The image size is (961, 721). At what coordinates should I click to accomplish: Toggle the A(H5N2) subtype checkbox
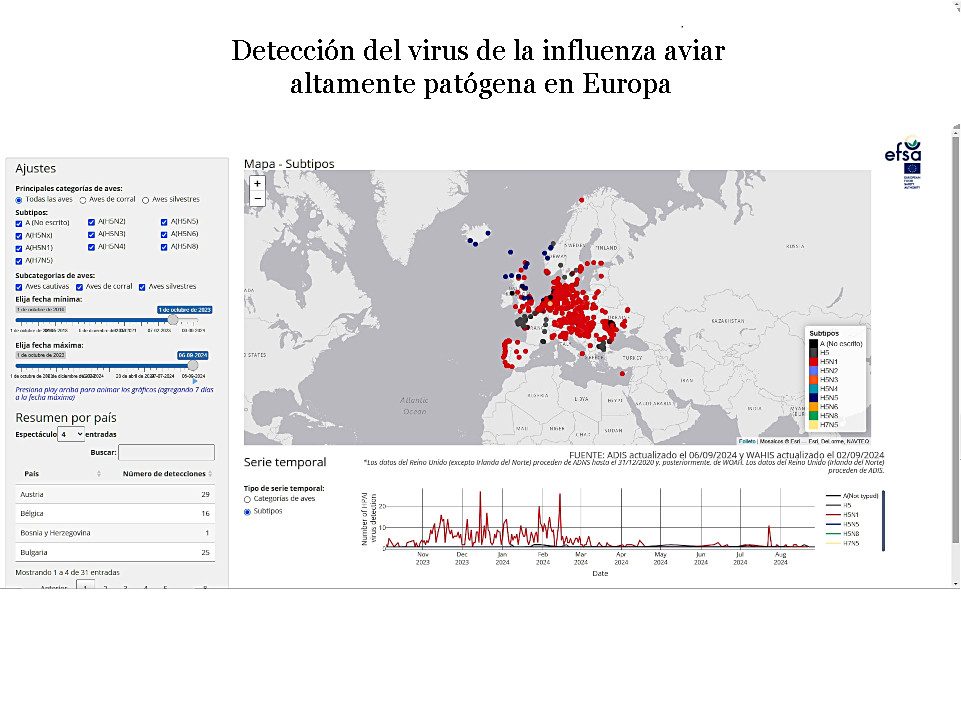tap(91, 222)
